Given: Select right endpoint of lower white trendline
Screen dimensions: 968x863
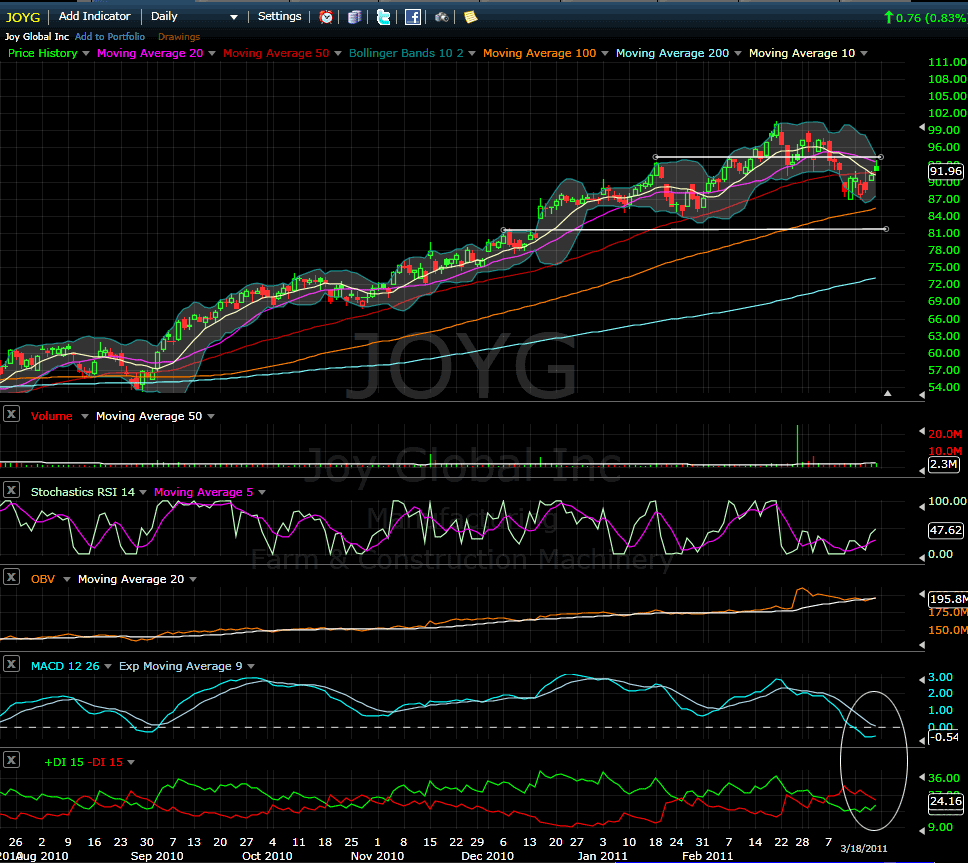Looking at the screenshot, I should pos(887,229).
